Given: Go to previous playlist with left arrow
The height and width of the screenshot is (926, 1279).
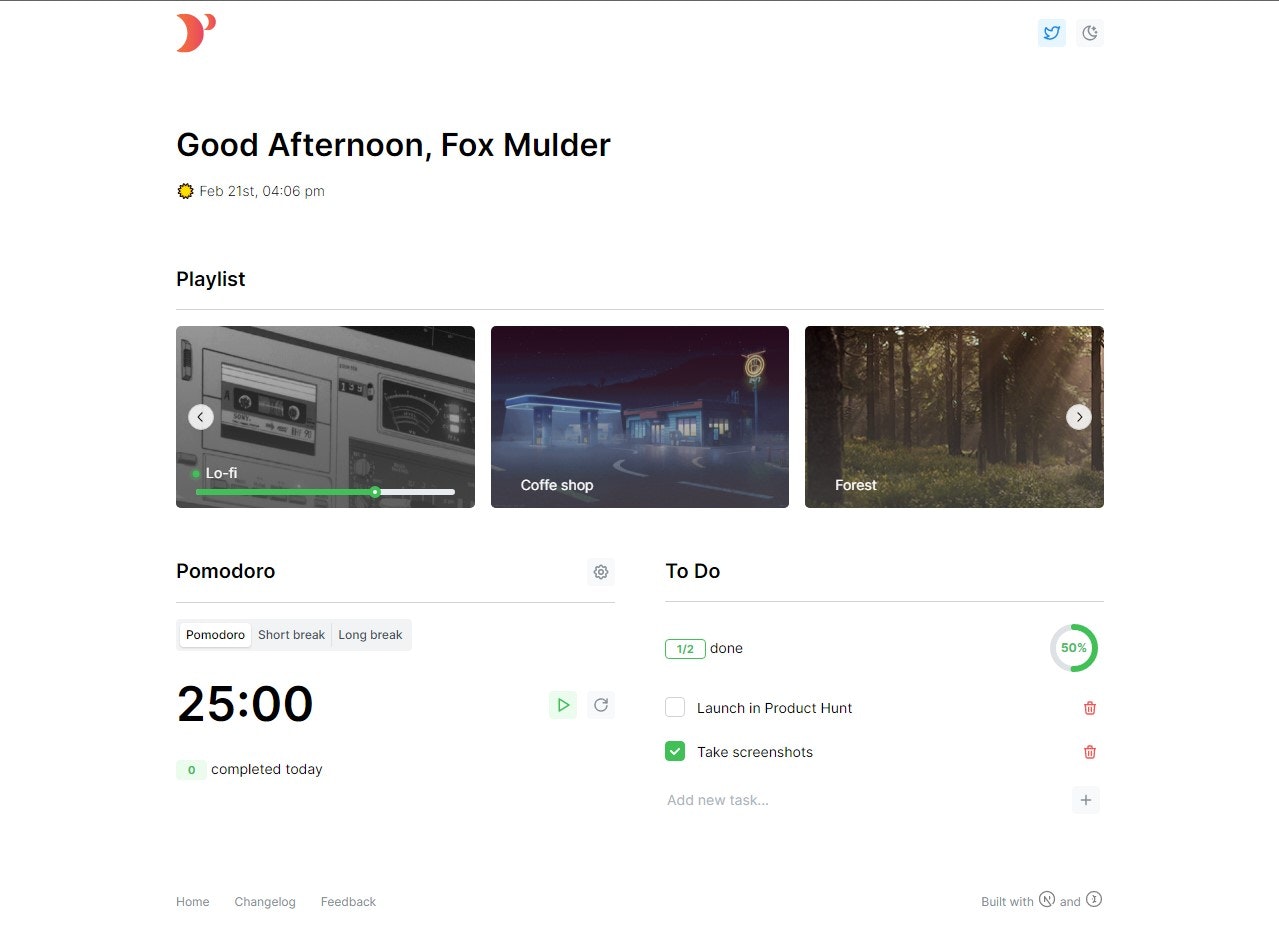Looking at the screenshot, I should point(201,417).
